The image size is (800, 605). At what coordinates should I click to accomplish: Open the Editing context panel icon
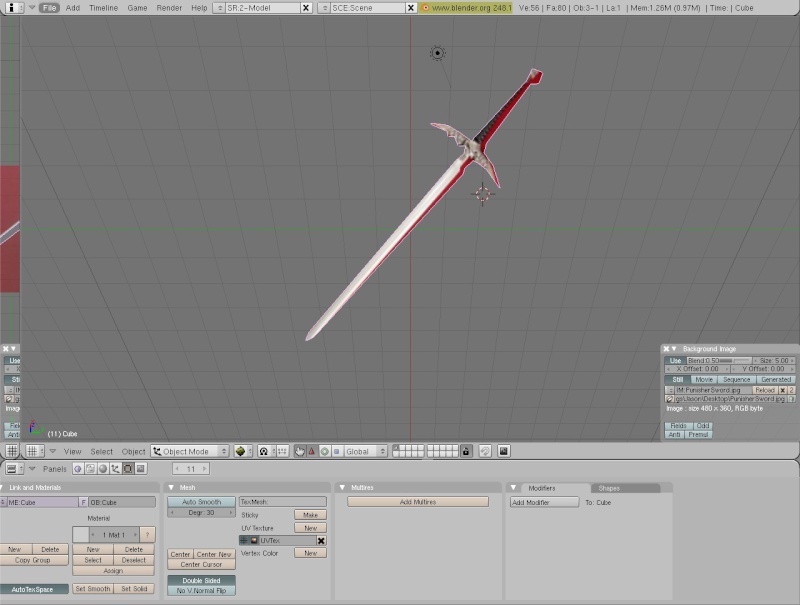128,469
